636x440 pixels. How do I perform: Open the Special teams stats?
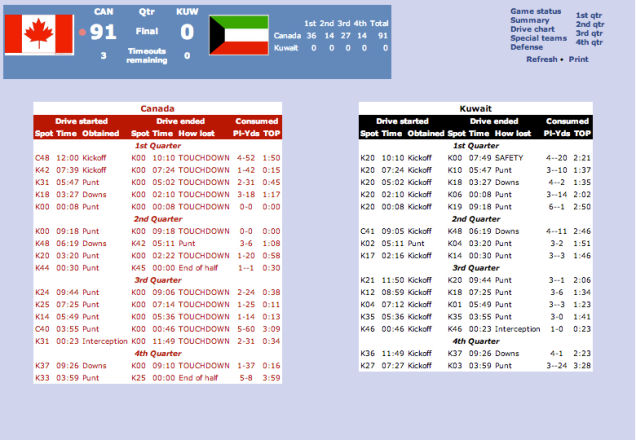click(538, 38)
